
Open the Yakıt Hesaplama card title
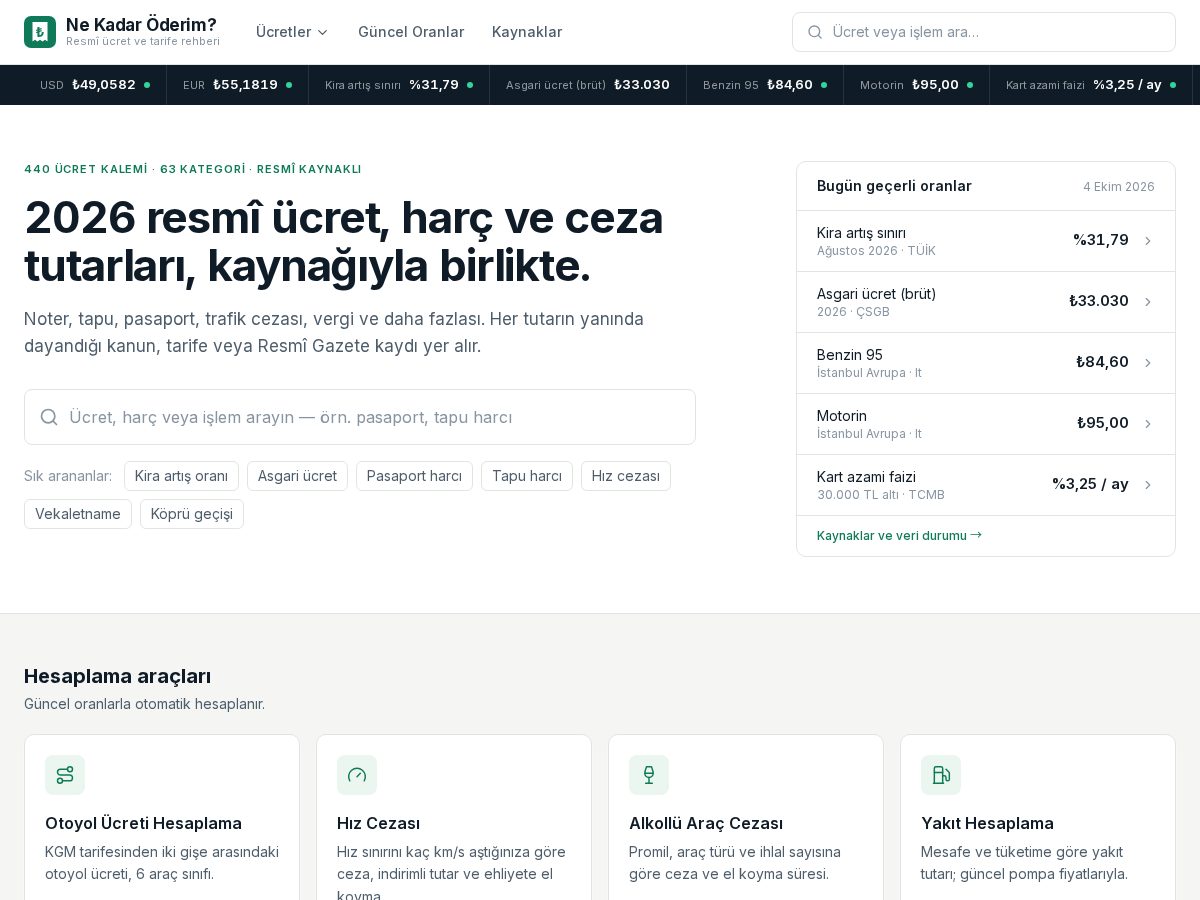point(987,824)
